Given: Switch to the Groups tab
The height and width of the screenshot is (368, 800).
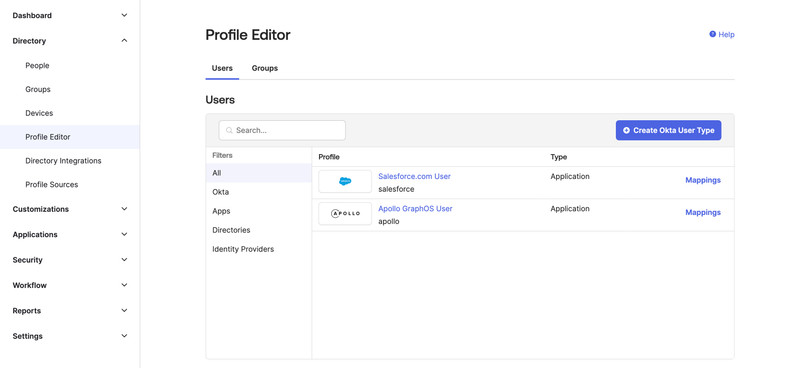Looking at the screenshot, I should point(265,68).
